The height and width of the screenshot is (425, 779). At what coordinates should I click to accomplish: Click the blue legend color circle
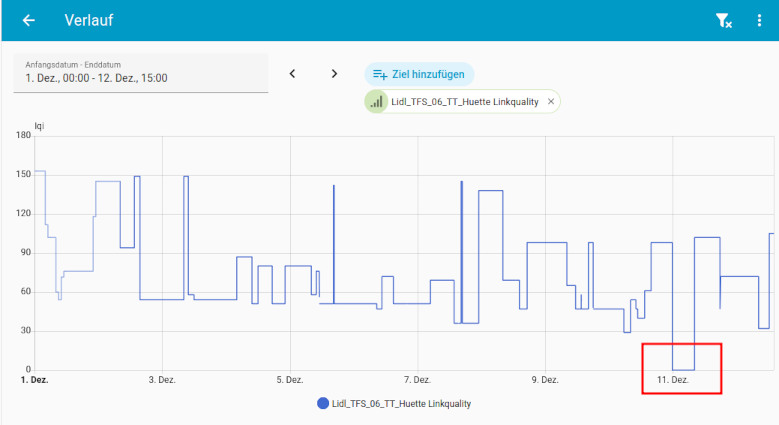pos(322,404)
